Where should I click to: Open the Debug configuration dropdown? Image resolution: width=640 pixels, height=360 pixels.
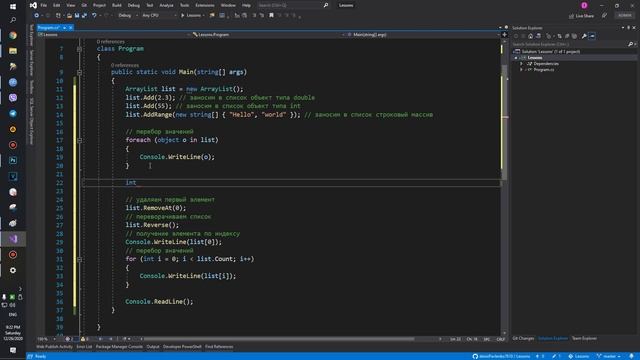[x=128, y=16]
